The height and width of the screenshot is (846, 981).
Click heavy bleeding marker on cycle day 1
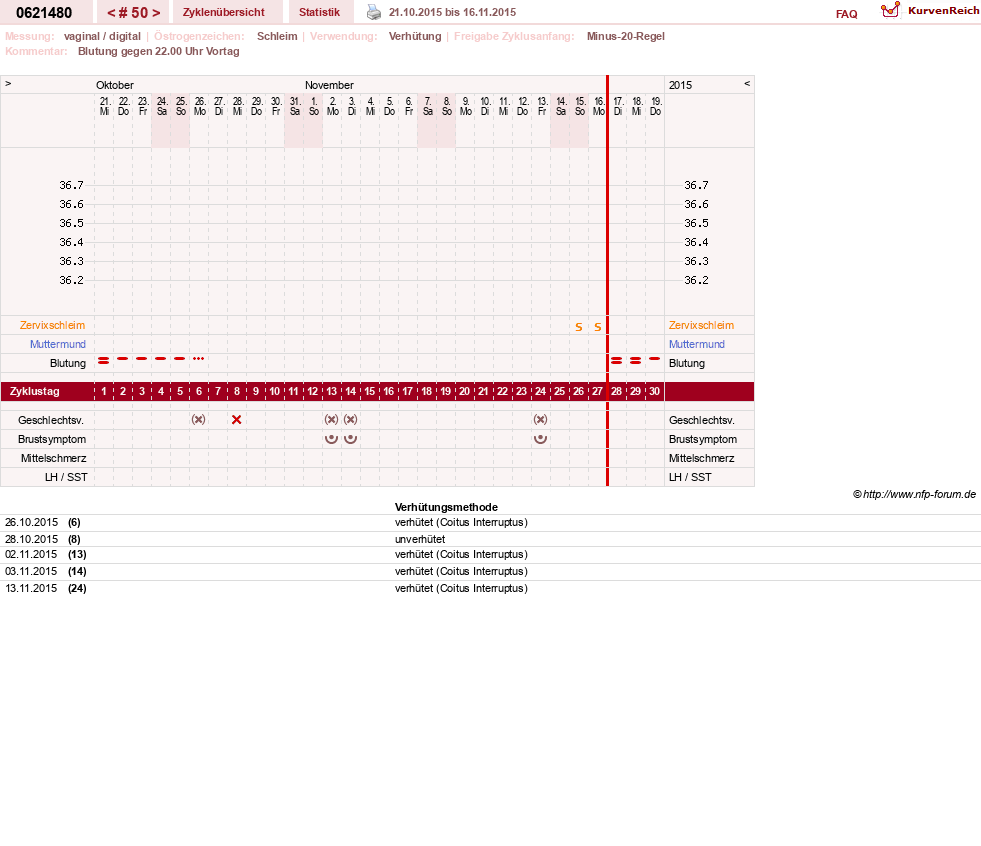pos(104,360)
